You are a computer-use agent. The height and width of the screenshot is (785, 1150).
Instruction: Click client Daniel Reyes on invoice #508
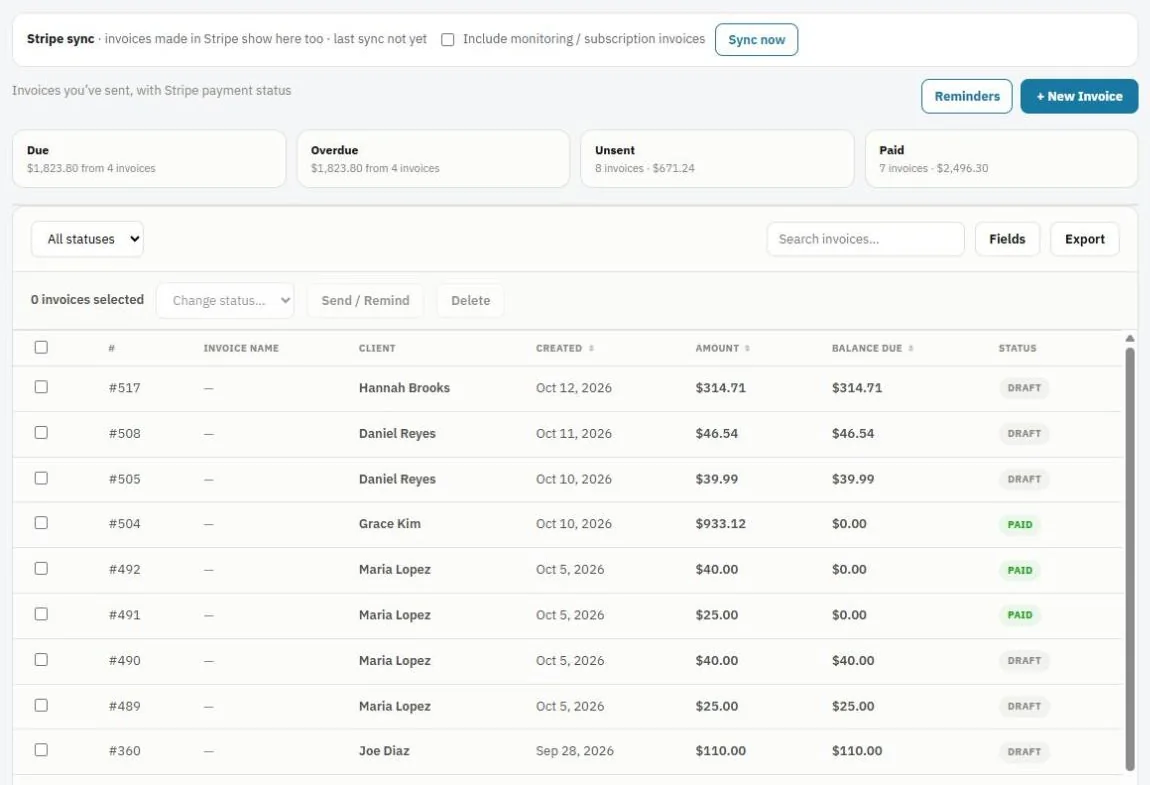pyautogui.click(x=397, y=434)
